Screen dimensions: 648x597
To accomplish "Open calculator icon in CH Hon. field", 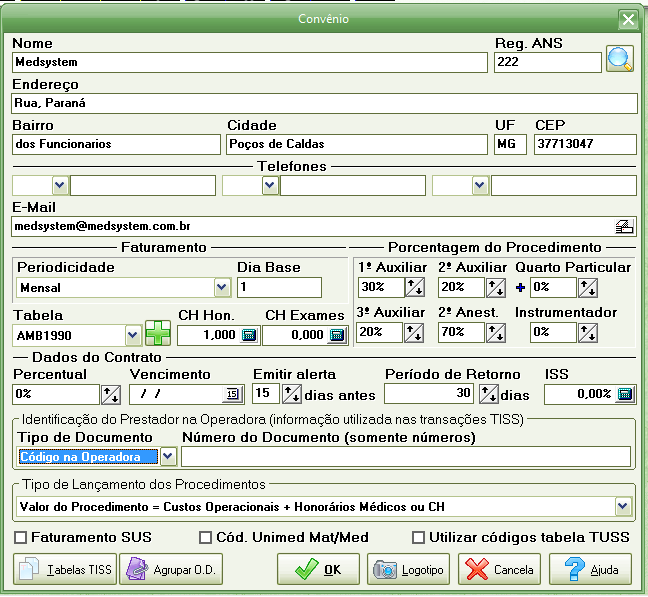I will point(250,335).
